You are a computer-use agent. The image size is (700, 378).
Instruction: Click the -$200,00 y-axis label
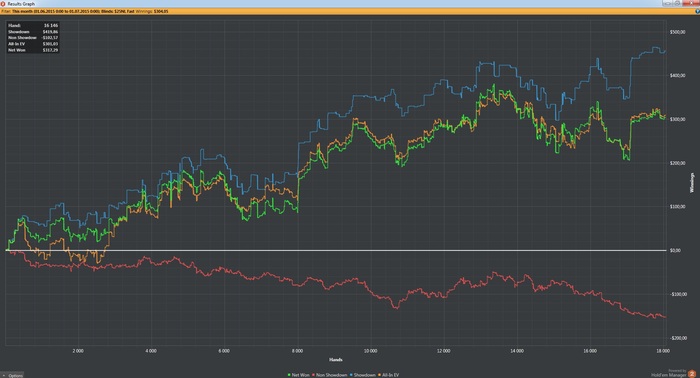point(678,338)
